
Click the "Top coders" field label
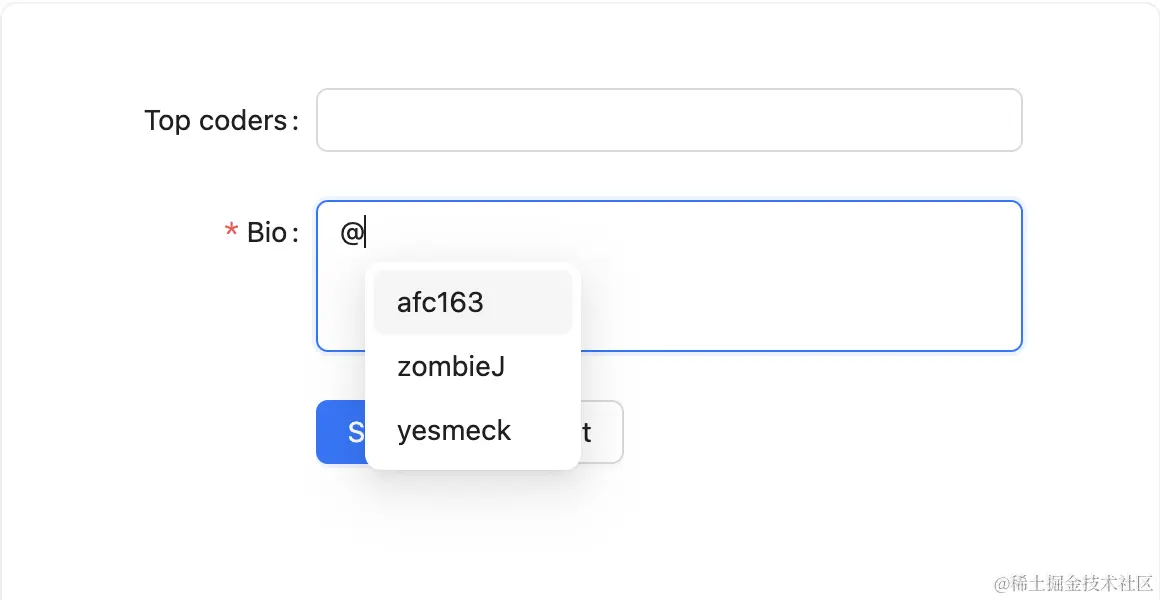point(216,121)
